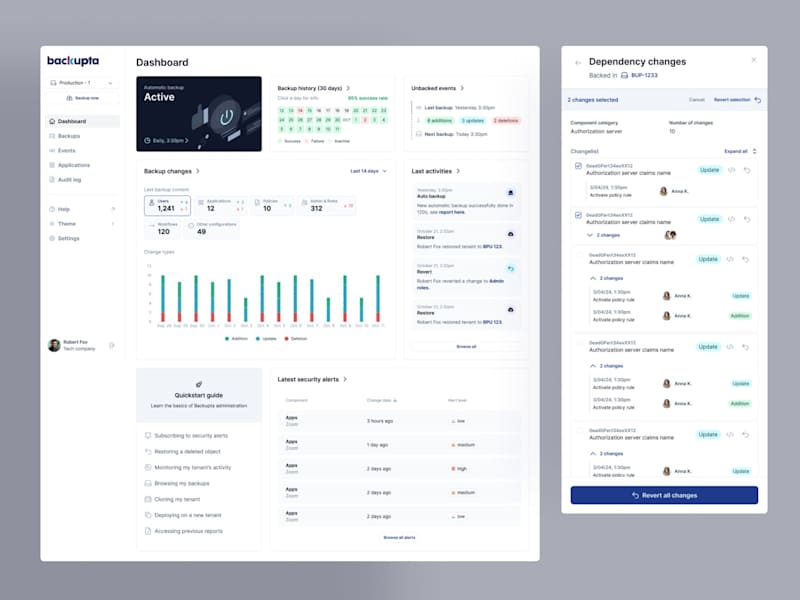Expand the Theme submenu arrow
The image size is (800, 600).
[113, 223]
